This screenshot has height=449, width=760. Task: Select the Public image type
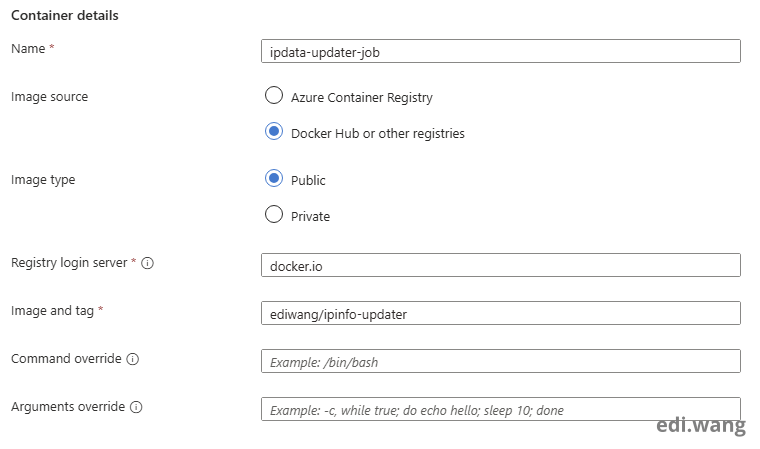click(274, 179)
